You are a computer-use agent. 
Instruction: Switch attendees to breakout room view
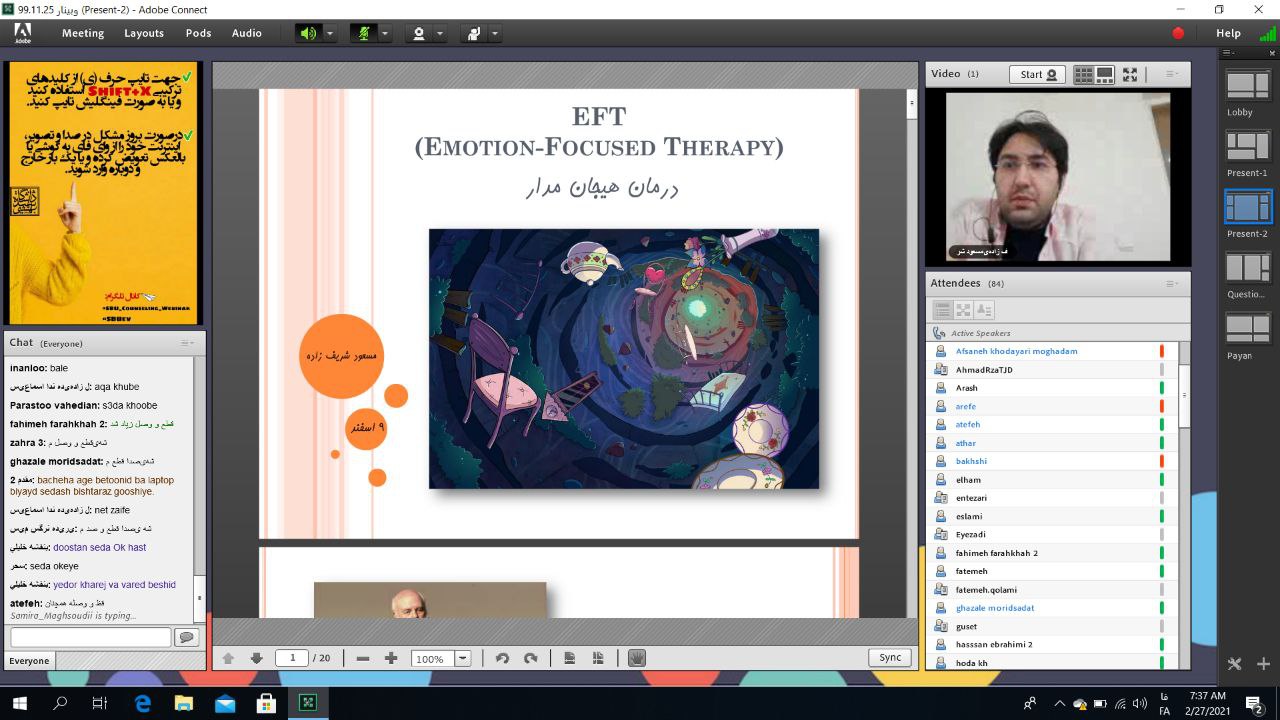(963, 310)
